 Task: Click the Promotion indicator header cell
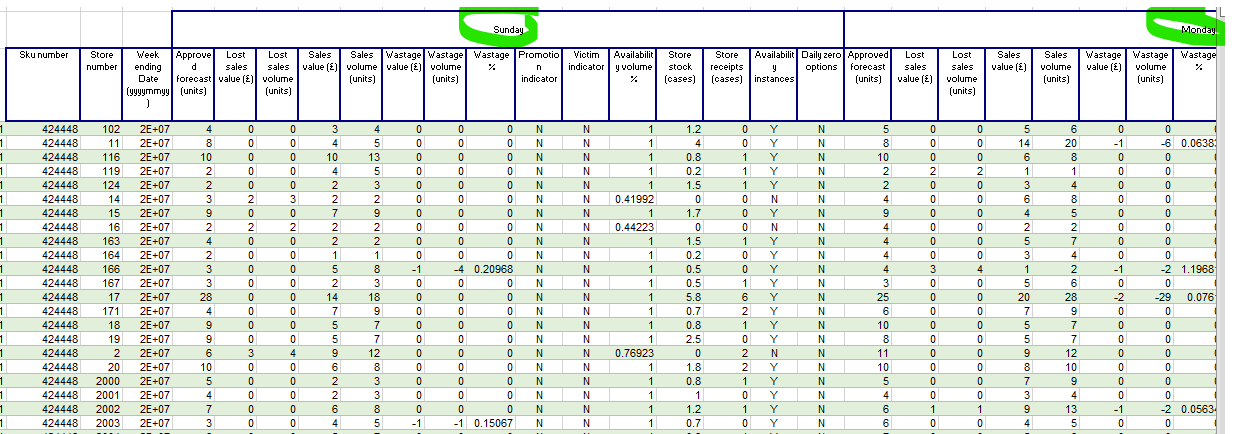point(538,84)
